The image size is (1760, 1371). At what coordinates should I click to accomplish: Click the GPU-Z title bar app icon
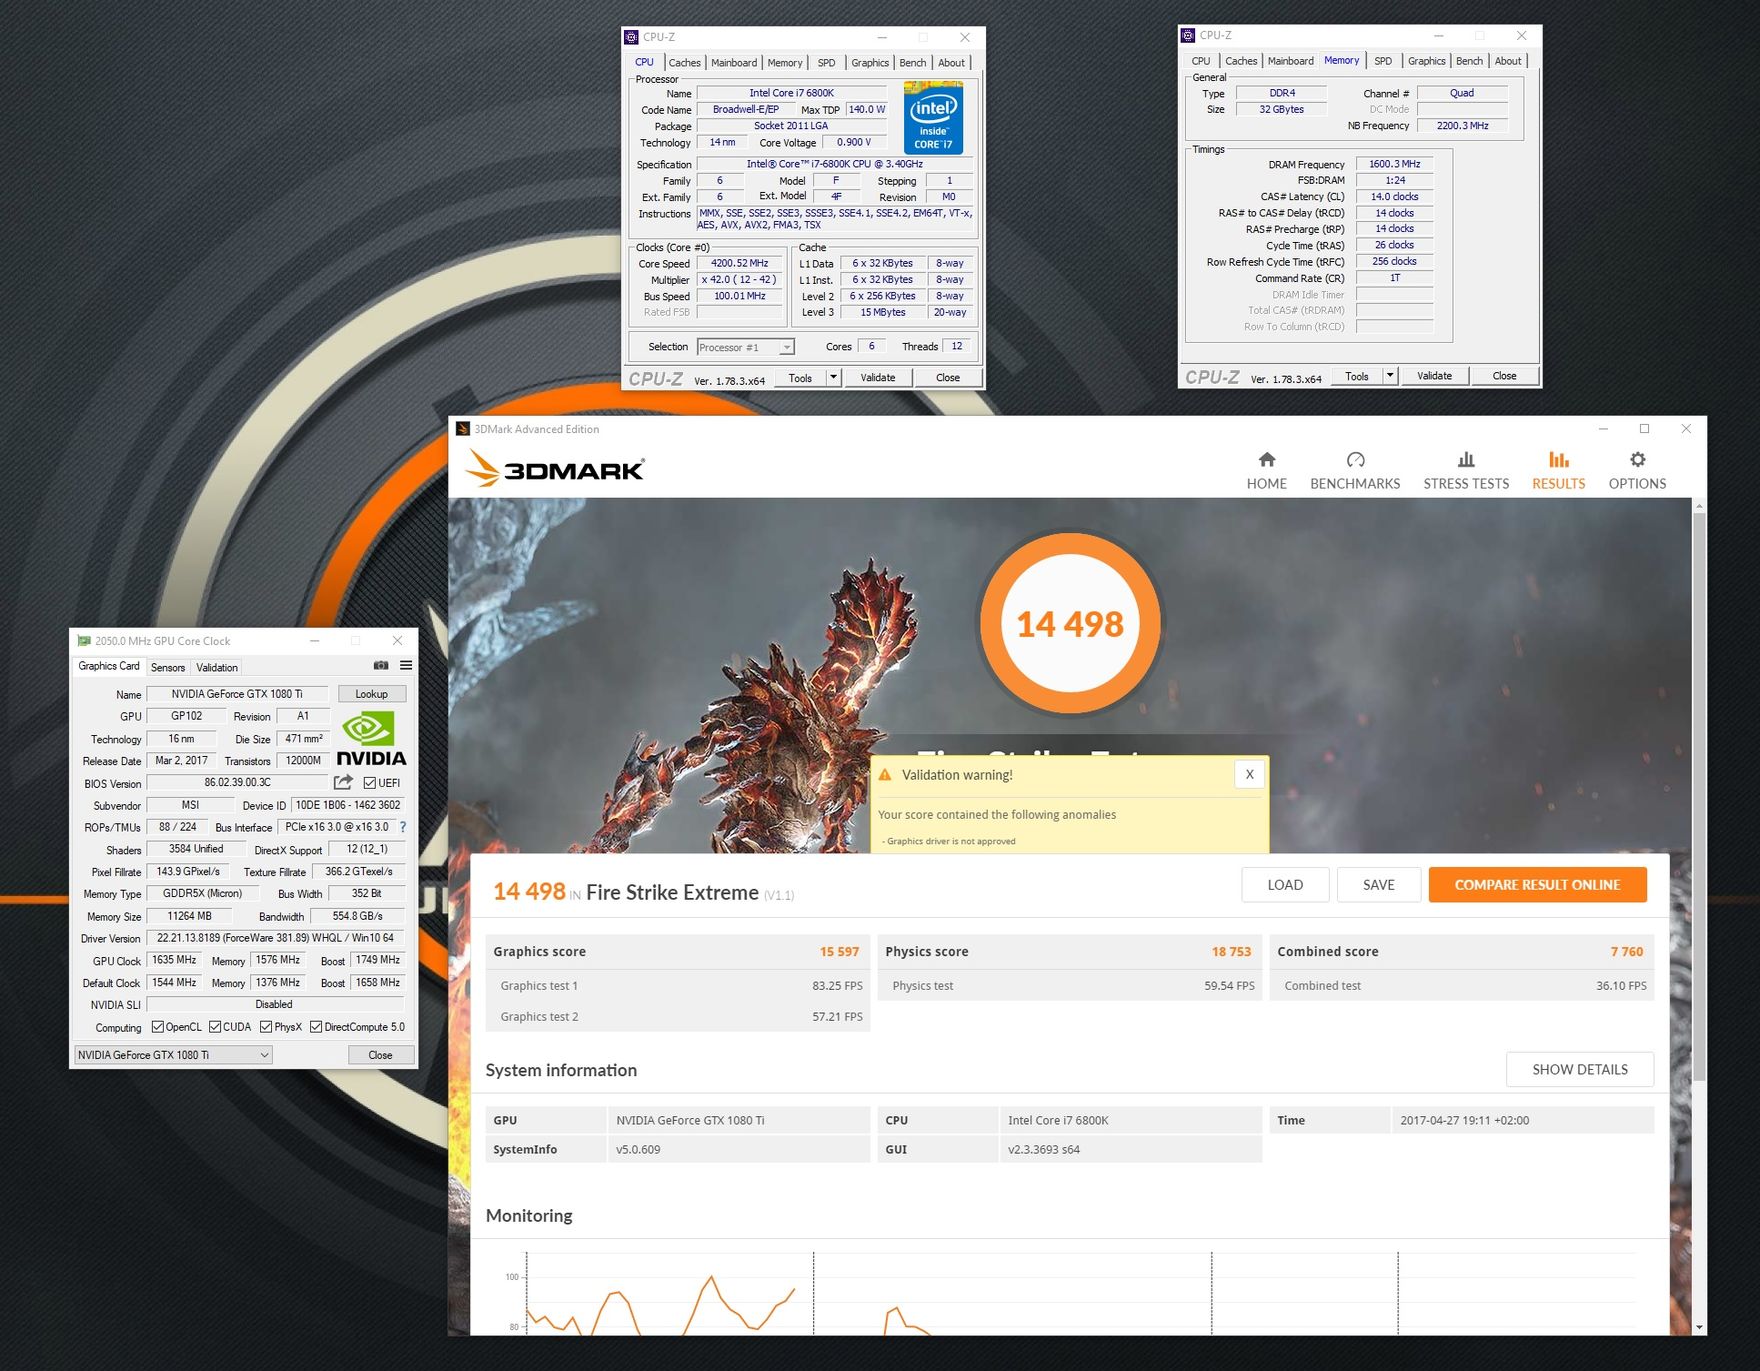pyautogui.click(x=84, y=641)
